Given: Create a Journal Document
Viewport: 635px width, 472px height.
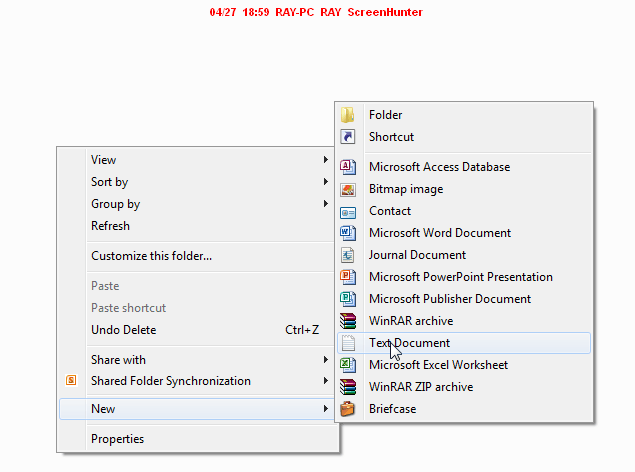Looking at the screenshot, I should (x=464, y=255).
